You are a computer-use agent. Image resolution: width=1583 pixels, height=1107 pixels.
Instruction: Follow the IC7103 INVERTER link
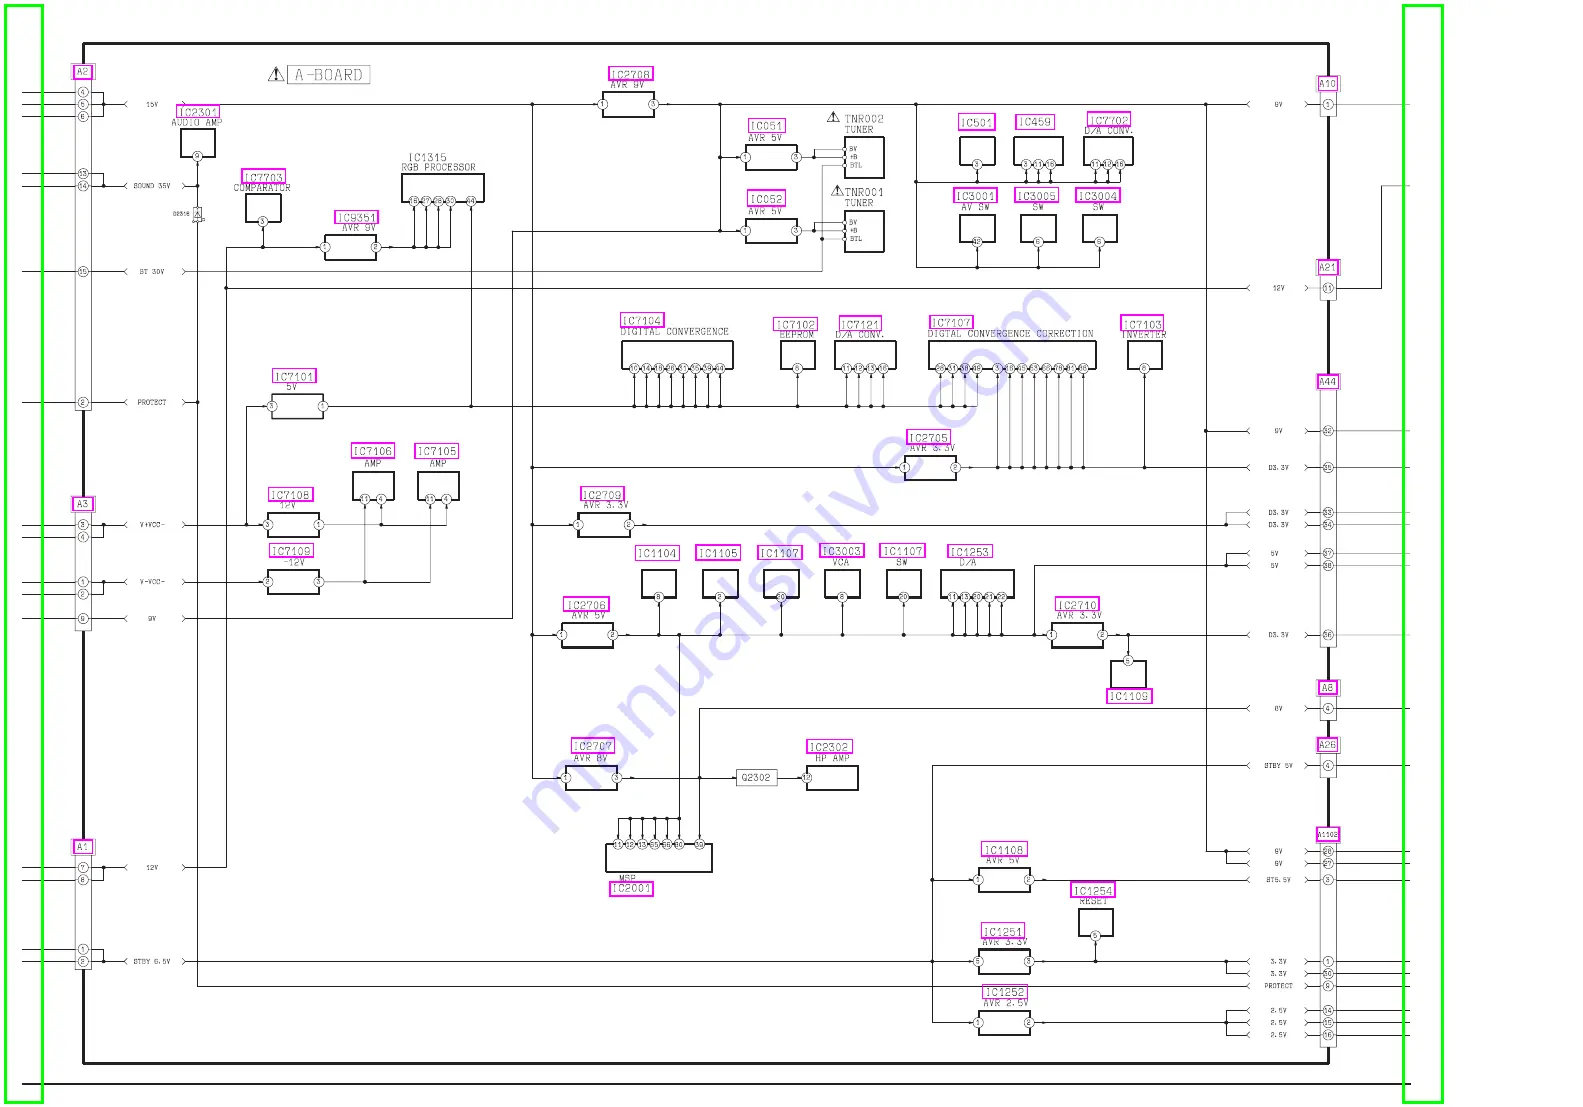click(1143, 325)
